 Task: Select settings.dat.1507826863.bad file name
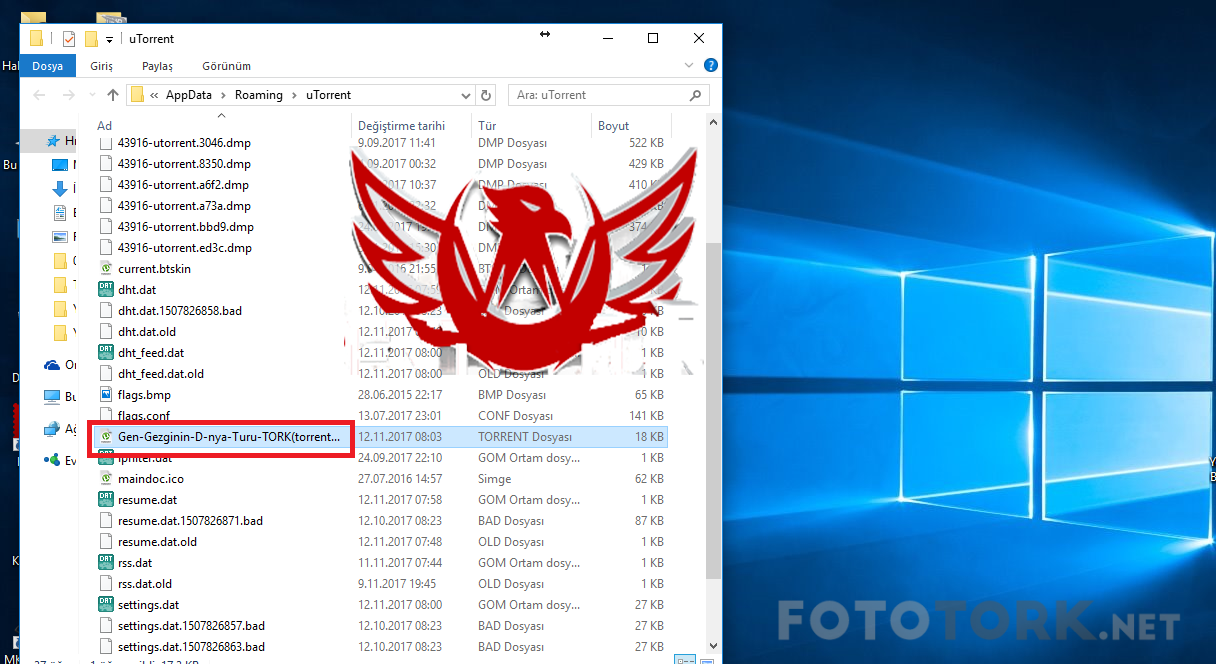(x=191, y=646)
